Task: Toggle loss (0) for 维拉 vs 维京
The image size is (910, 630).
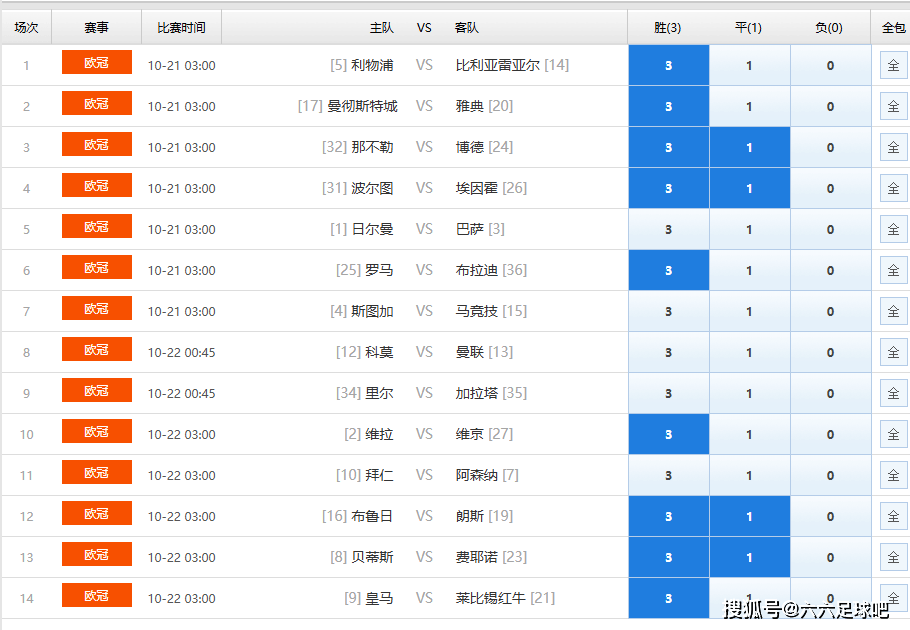Action: pos(830,435)
